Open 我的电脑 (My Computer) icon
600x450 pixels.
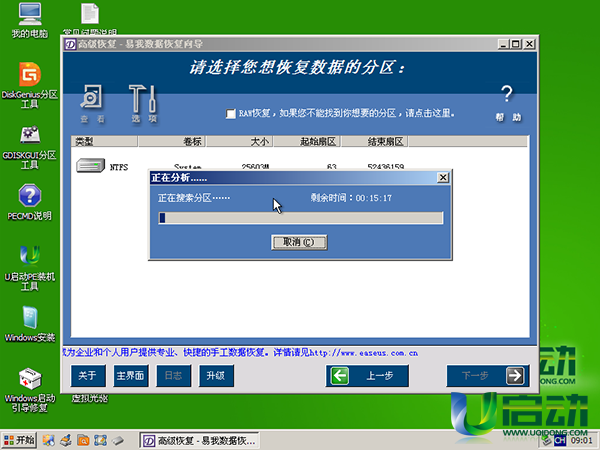coord(30,17)
